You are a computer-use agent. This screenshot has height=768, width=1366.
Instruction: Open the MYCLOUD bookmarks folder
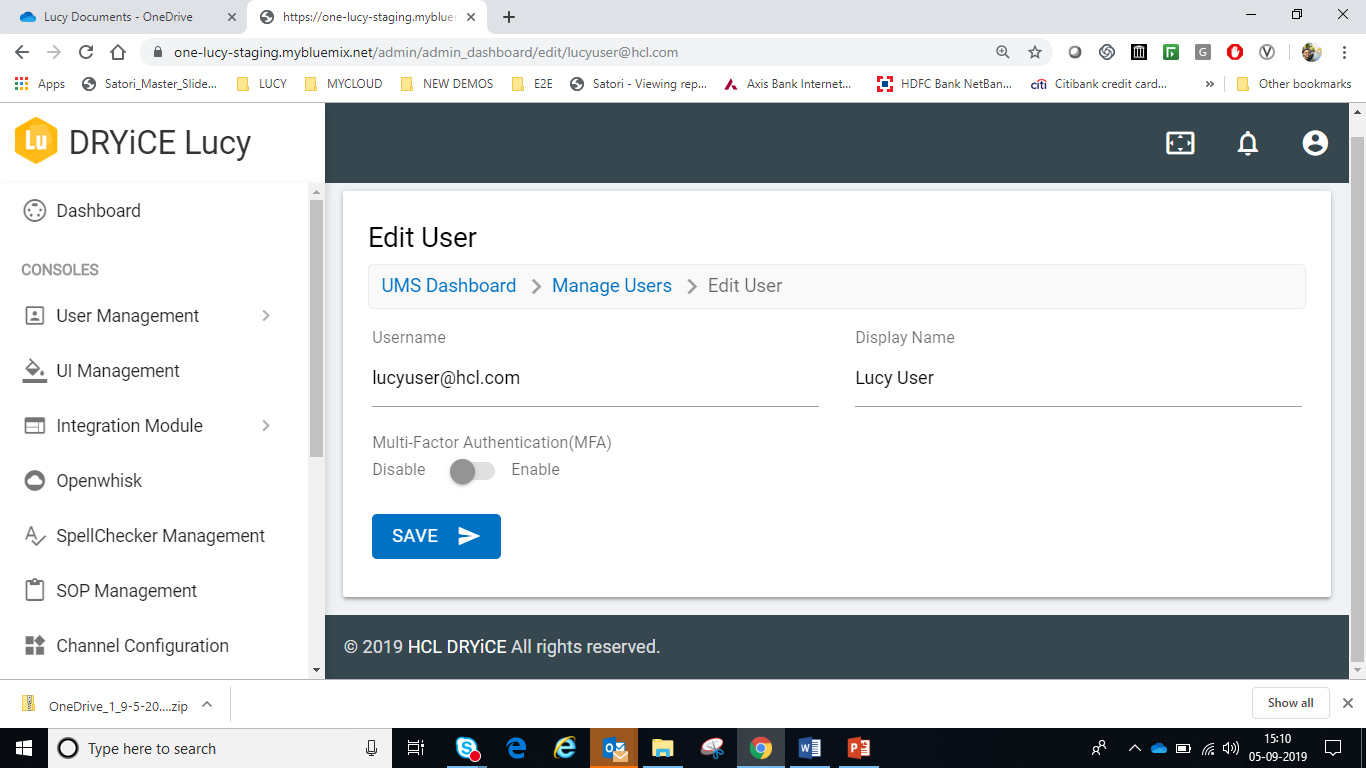[343, 84]
